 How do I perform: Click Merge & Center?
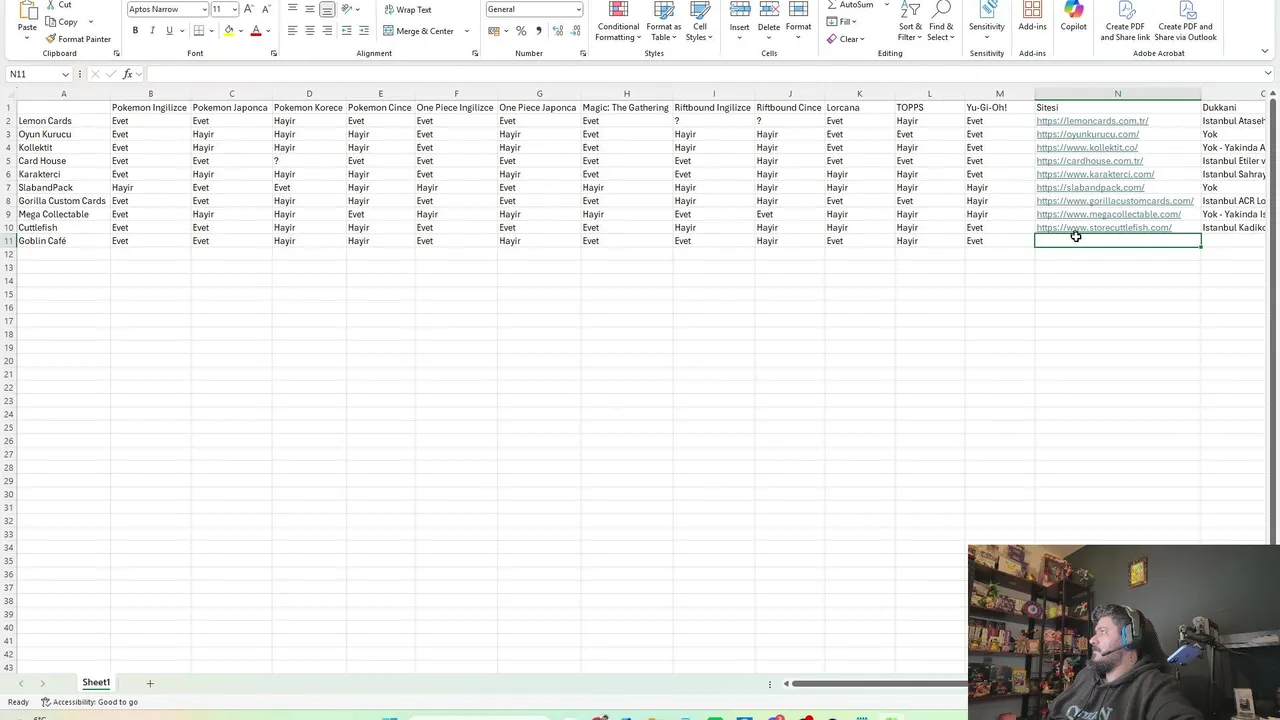[x=419, y=31]
